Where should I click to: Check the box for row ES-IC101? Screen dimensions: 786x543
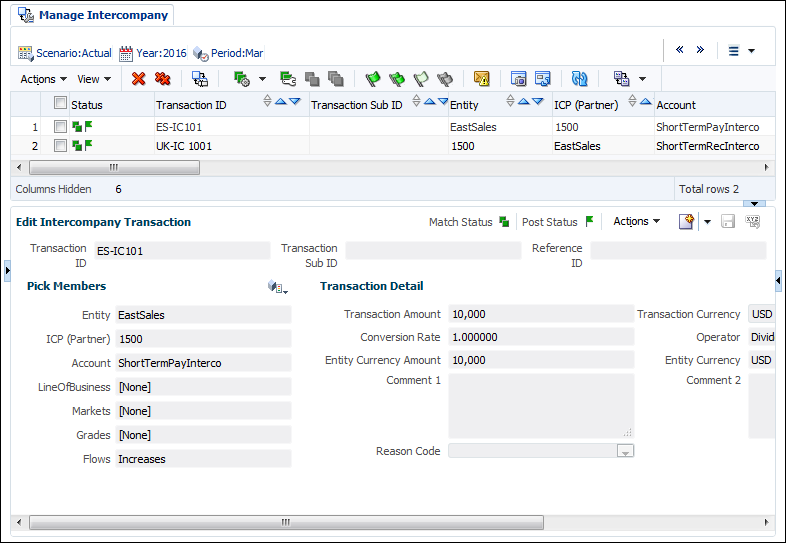coord(60,127)
